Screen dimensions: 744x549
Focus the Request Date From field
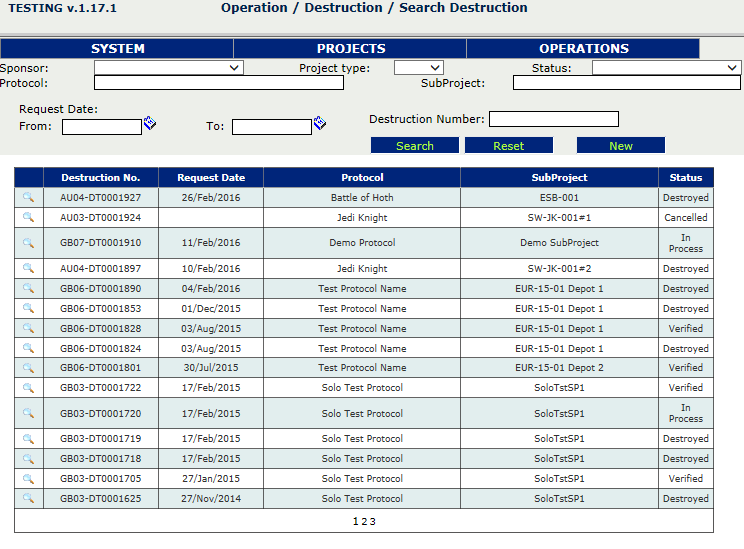pos(102,127)
